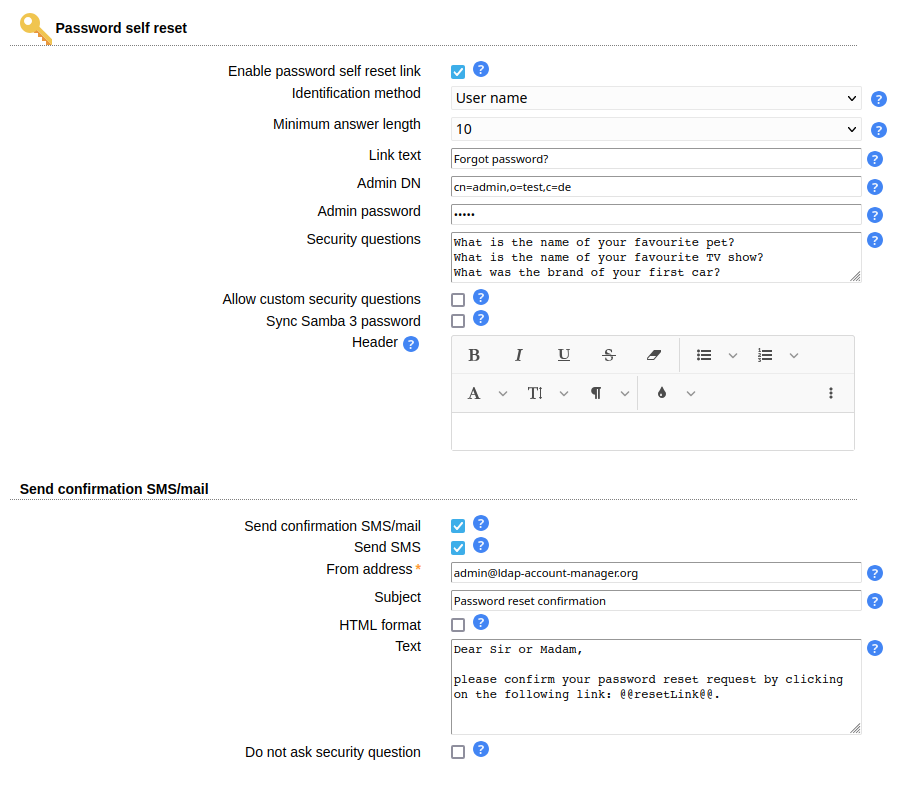Insert an ordered numbered list
This screenshot has width=923, height=789.
765,355
